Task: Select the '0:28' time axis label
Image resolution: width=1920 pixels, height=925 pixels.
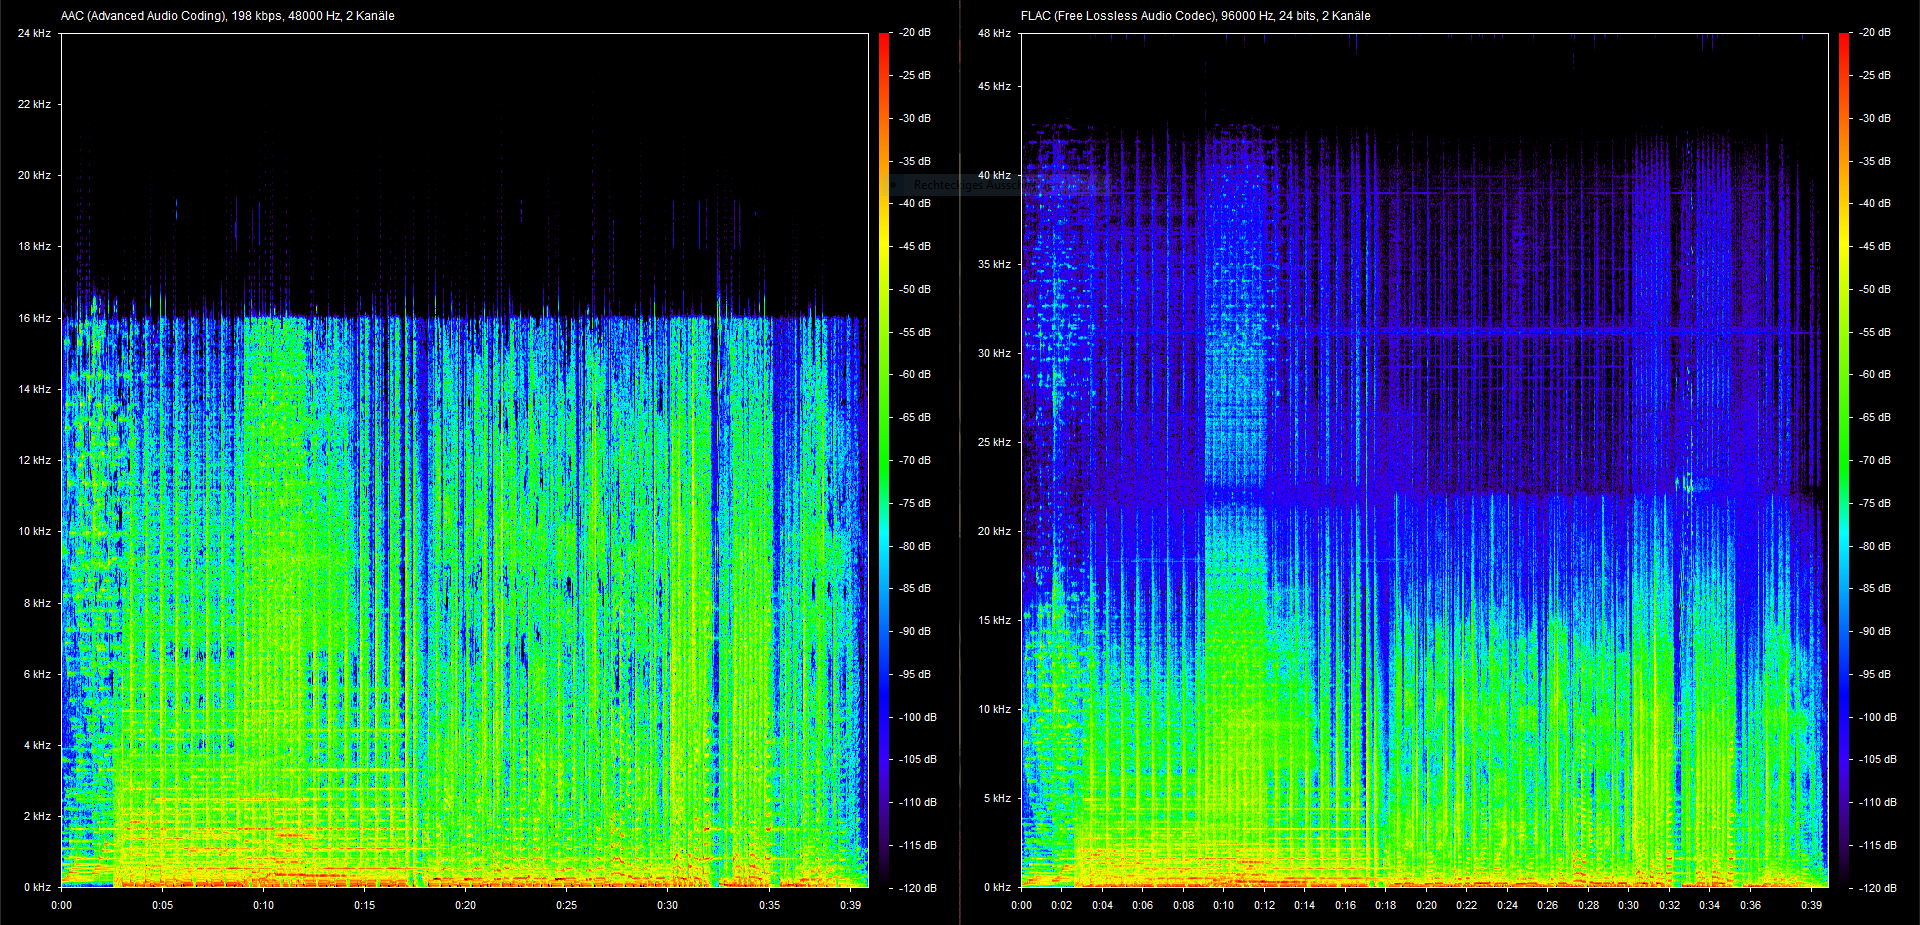Action: point(1588,905)
